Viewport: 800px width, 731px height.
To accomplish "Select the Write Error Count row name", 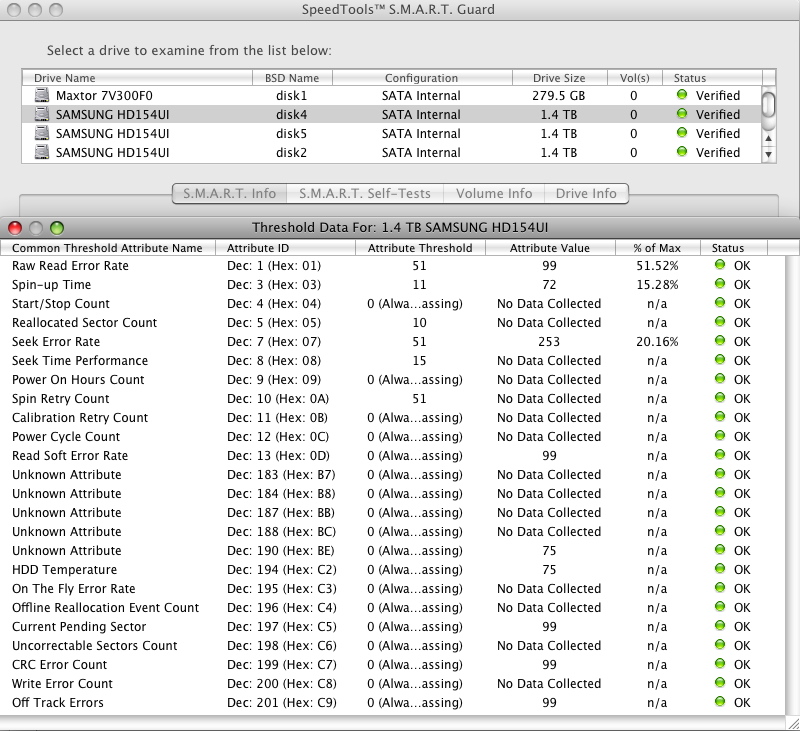I will pyautogui.click(x=62, y=684).
